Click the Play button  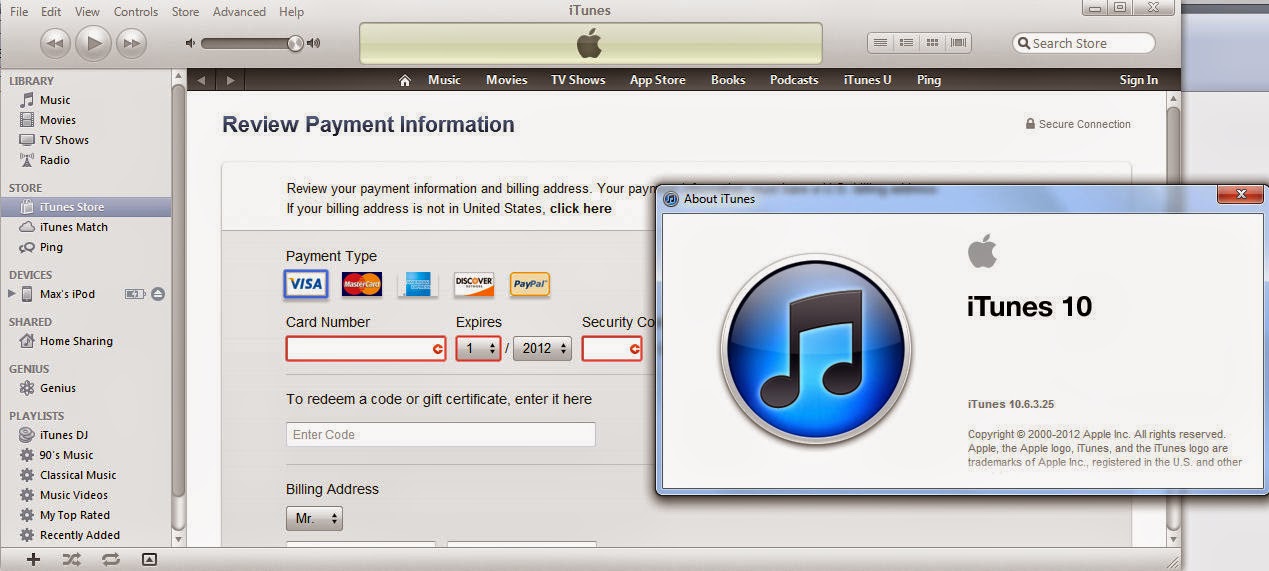pyautogui.click(x=94, y=42)
